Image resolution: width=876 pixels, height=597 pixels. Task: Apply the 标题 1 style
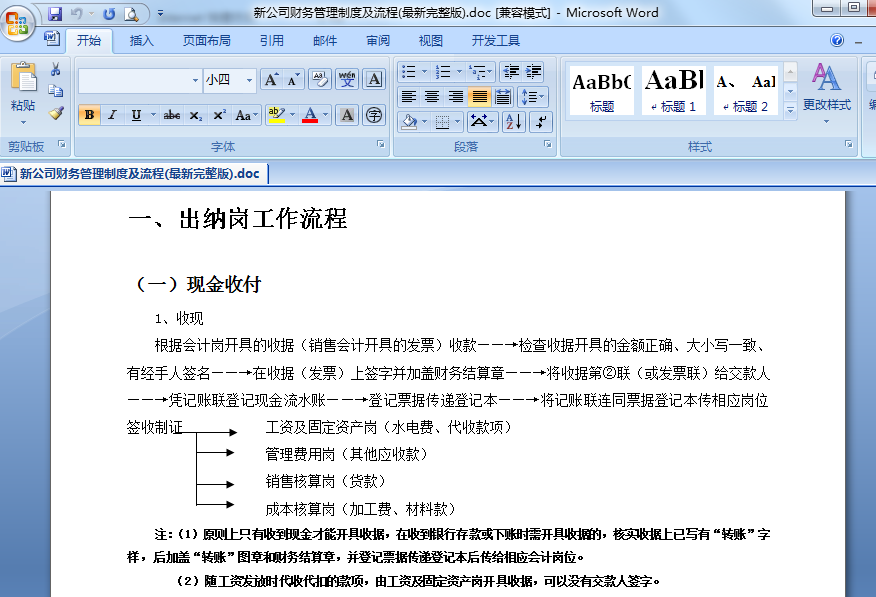point(674,90)
